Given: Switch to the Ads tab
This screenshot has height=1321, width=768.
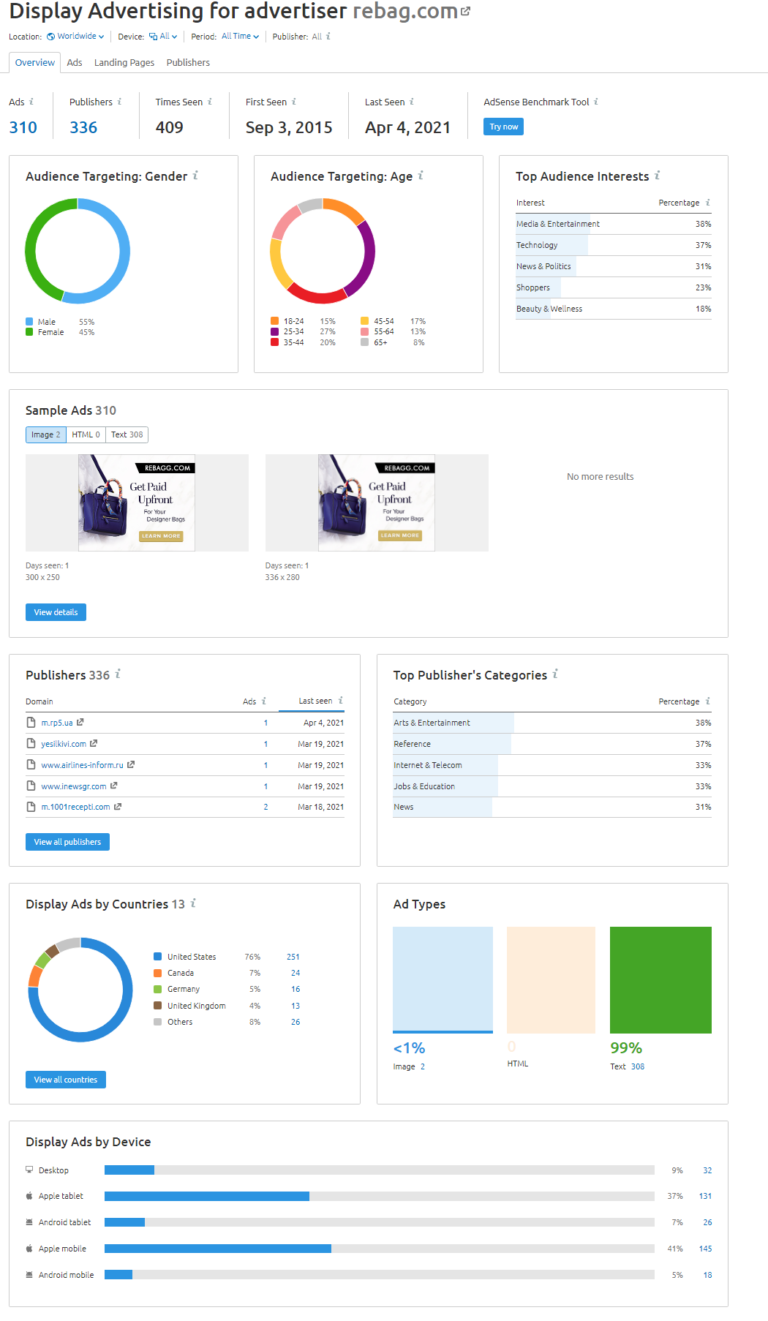Looking at the screenshot, I should tap(75, 62).
